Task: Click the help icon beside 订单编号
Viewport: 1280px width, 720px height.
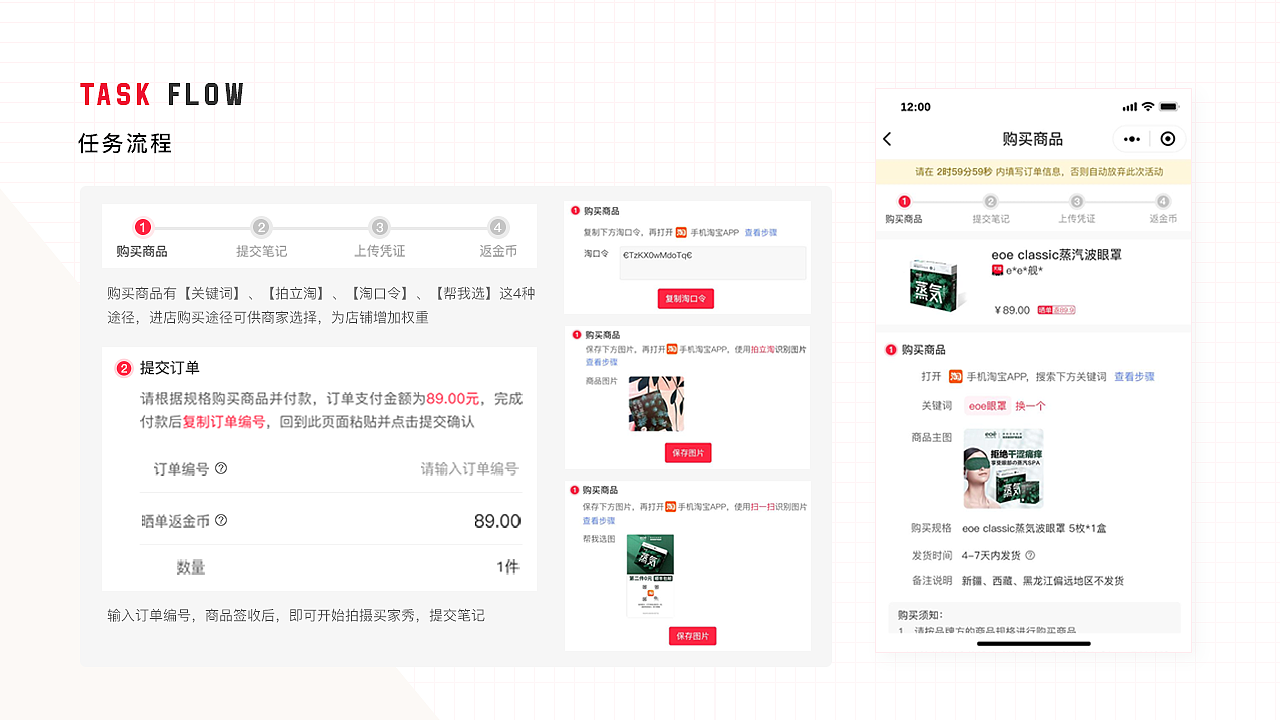Action: [x=221, y=468]
